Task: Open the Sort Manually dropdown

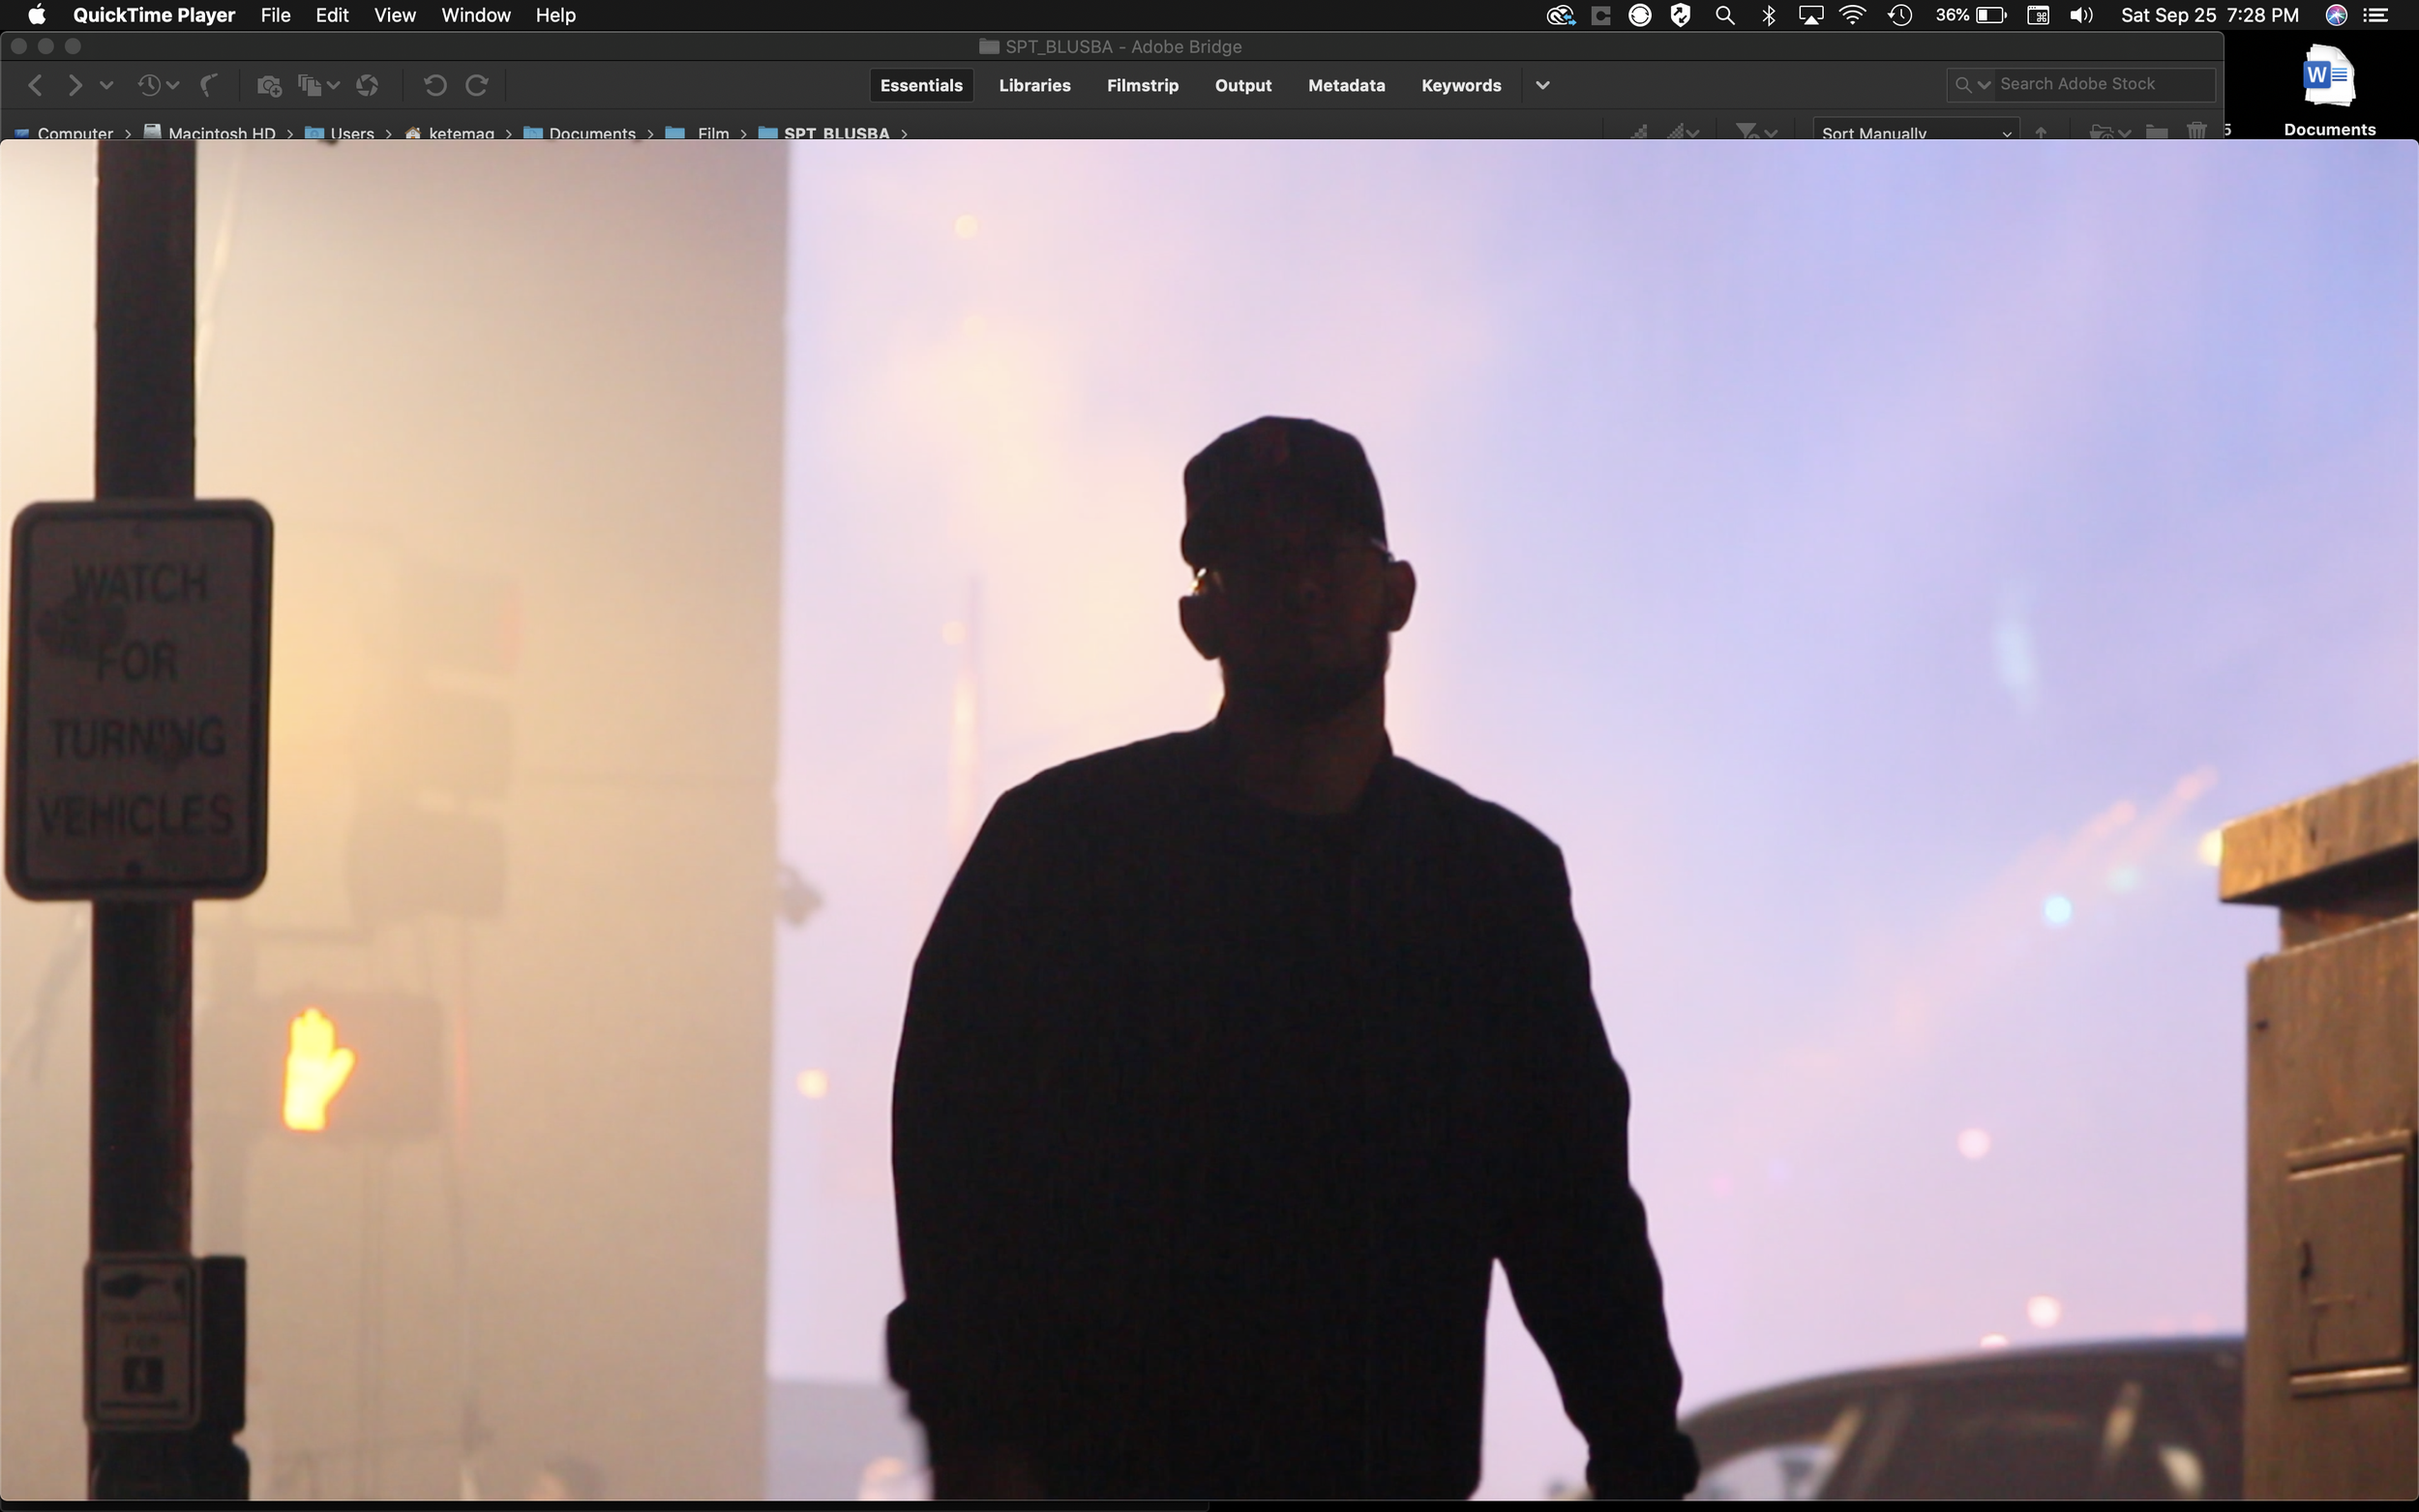Action: click(x=1915, y=132)
